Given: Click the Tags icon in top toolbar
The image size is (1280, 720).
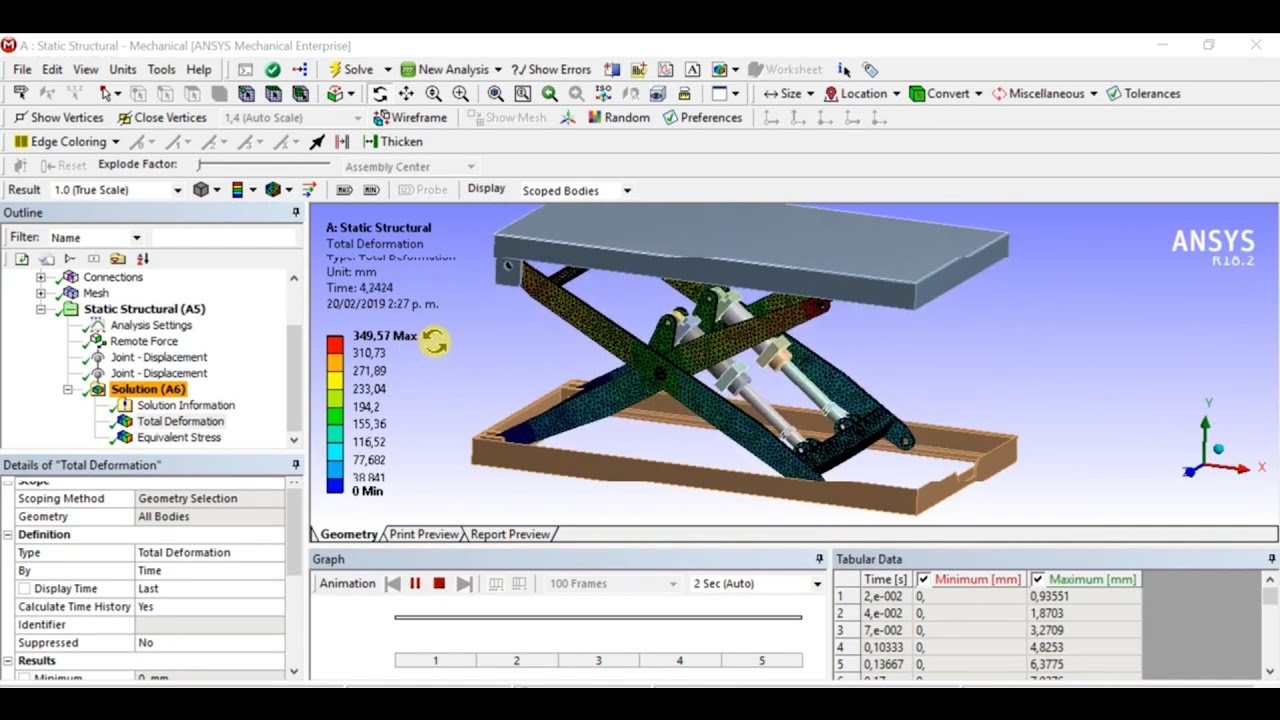Looking at the screenshot, I should pos(870,69).
